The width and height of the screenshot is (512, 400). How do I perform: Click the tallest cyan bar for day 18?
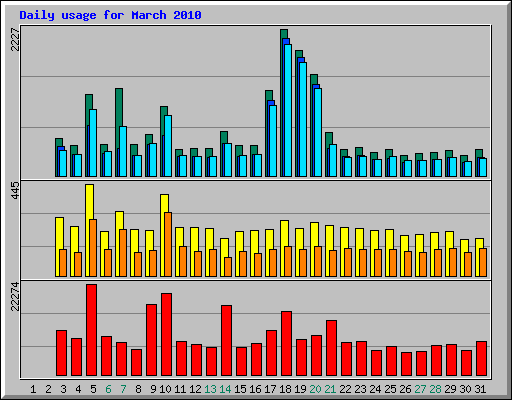click(x=288, y=110)
